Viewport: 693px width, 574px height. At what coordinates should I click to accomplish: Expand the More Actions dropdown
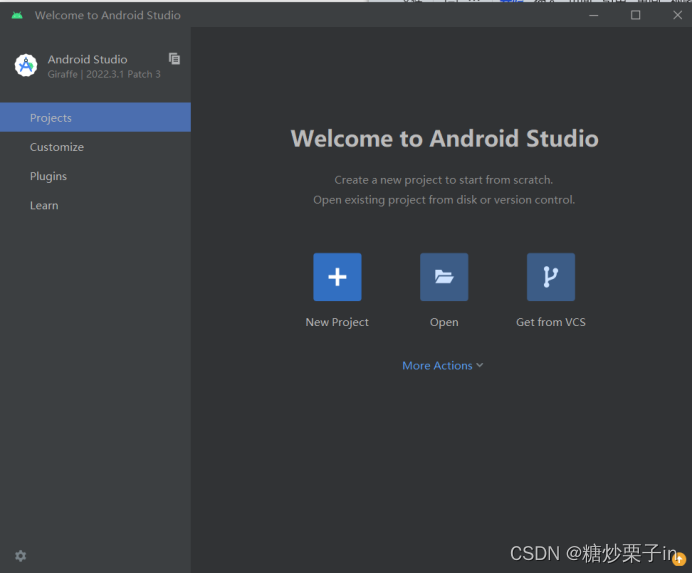pos(442,365)
